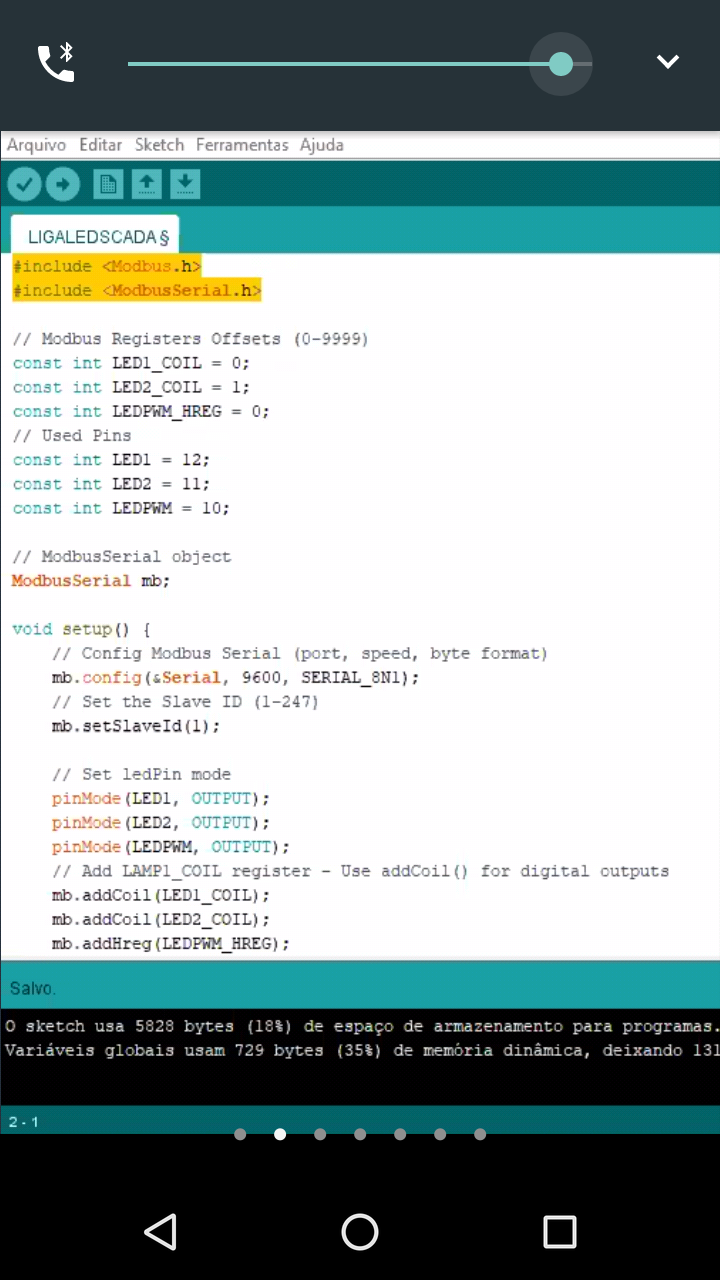Expand the volume panel chevron
The height and width of the screenshot is (1280, 720).
[667, 62]
